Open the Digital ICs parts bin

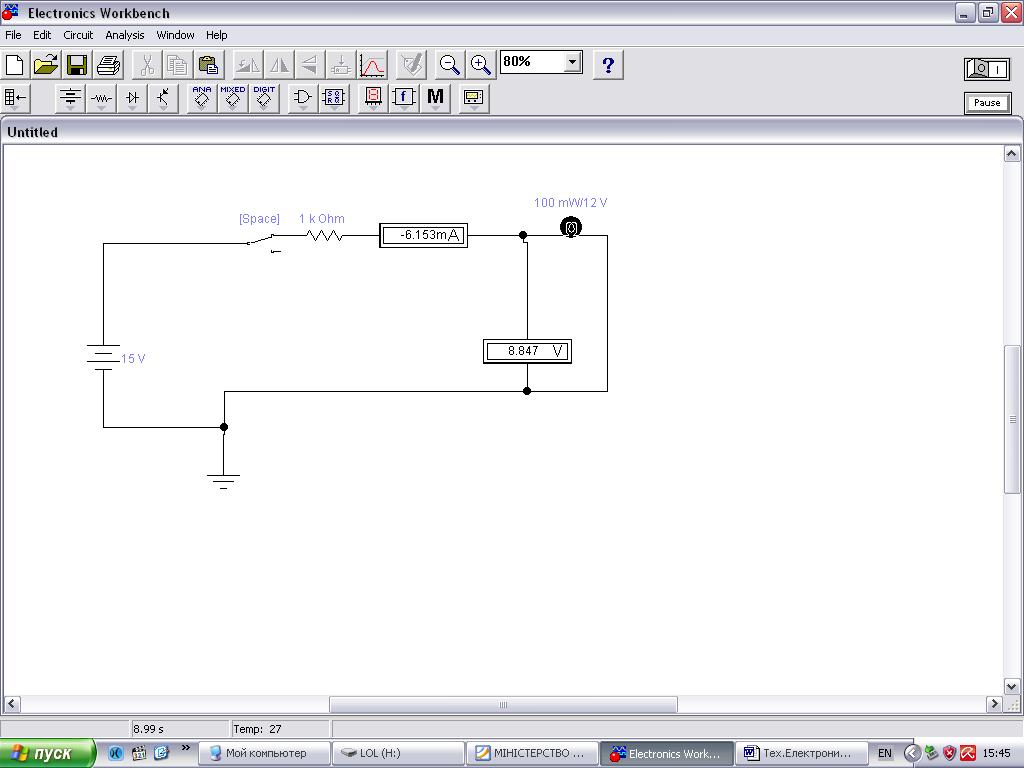pos(264,98)
